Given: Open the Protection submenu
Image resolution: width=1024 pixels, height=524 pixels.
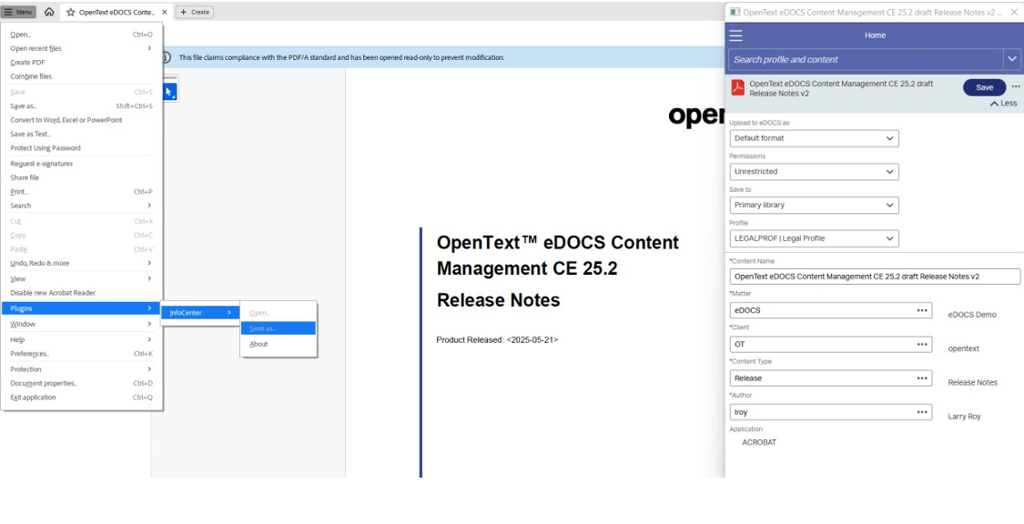Looking at the screenshot, I should (x=82, y=369).
